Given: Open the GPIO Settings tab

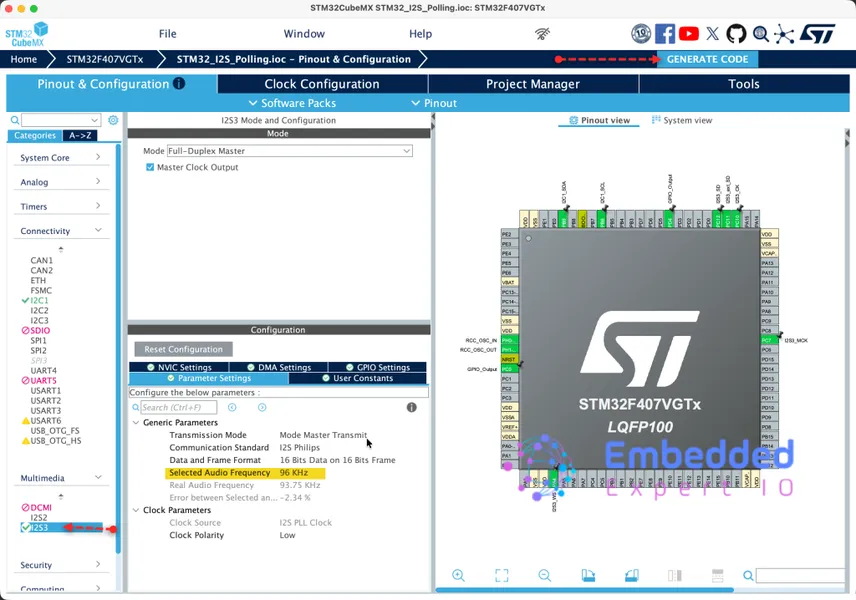Looking at the screenshot, I should (377, 367).
